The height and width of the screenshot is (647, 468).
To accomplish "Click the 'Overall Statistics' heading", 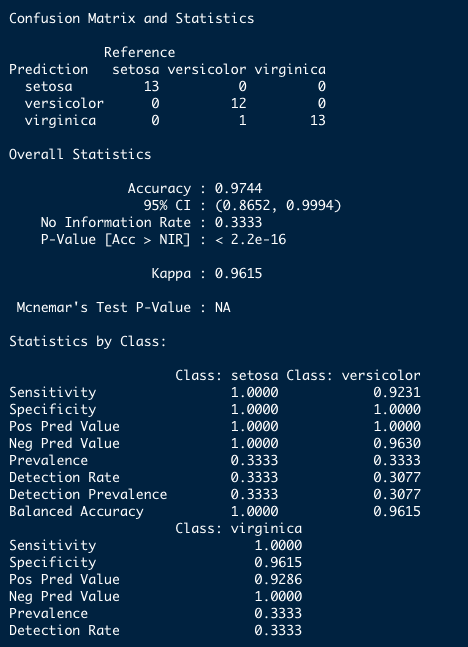I will click(x=80, y=154).
